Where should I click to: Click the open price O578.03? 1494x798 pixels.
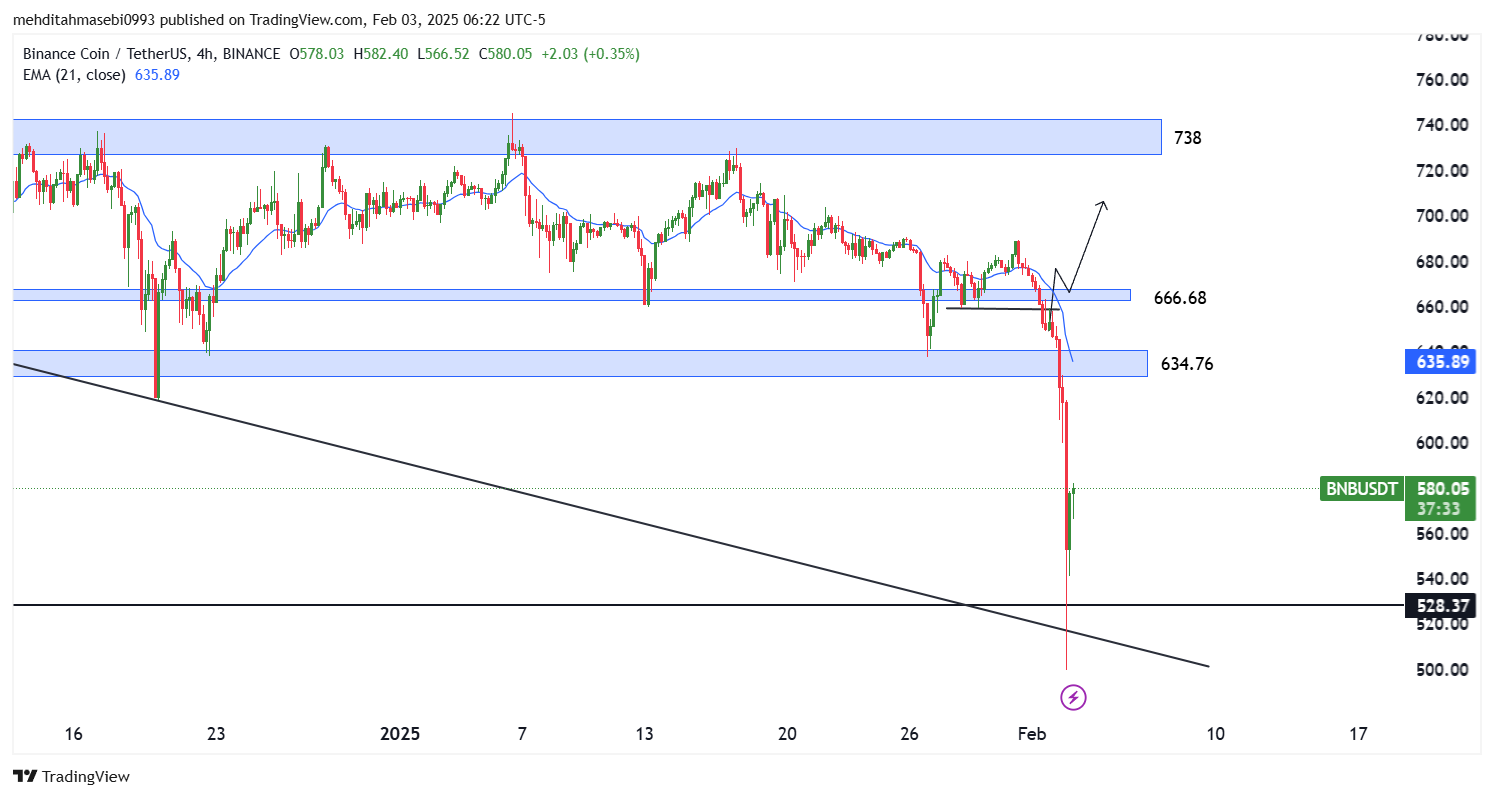point(317,54)
